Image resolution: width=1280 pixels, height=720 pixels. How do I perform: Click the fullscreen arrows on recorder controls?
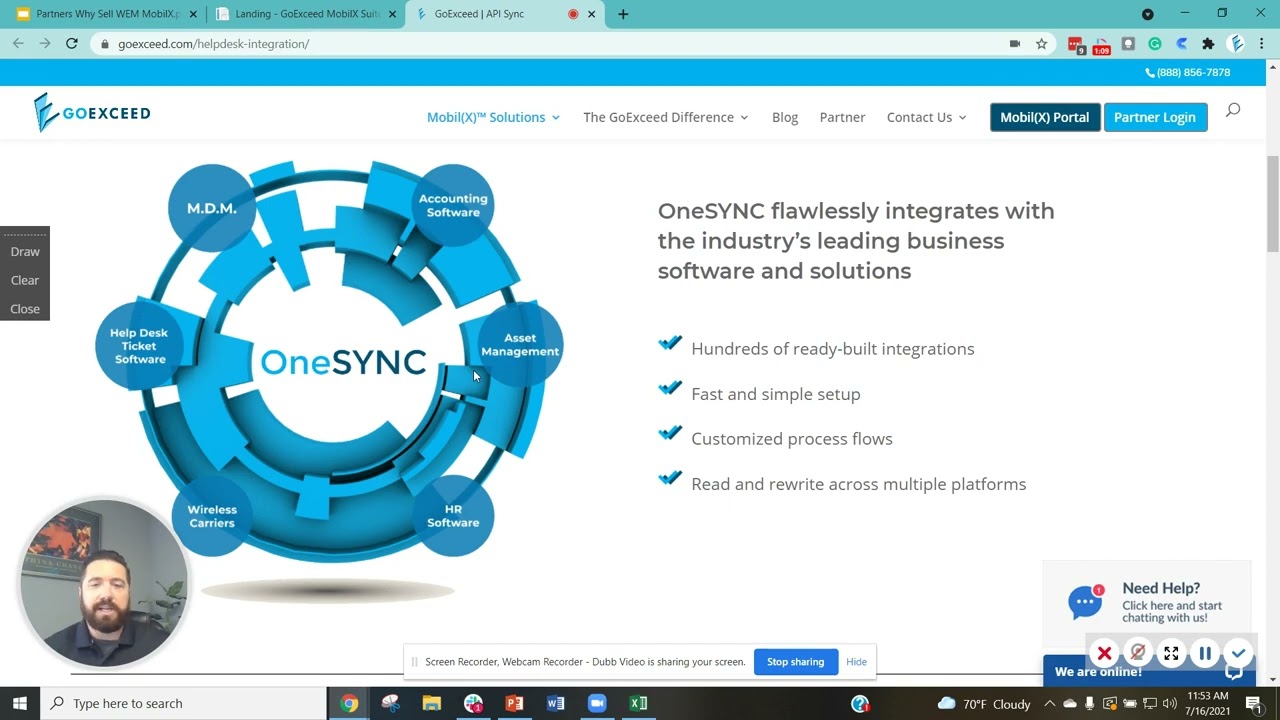click(x=1171, y=654)
